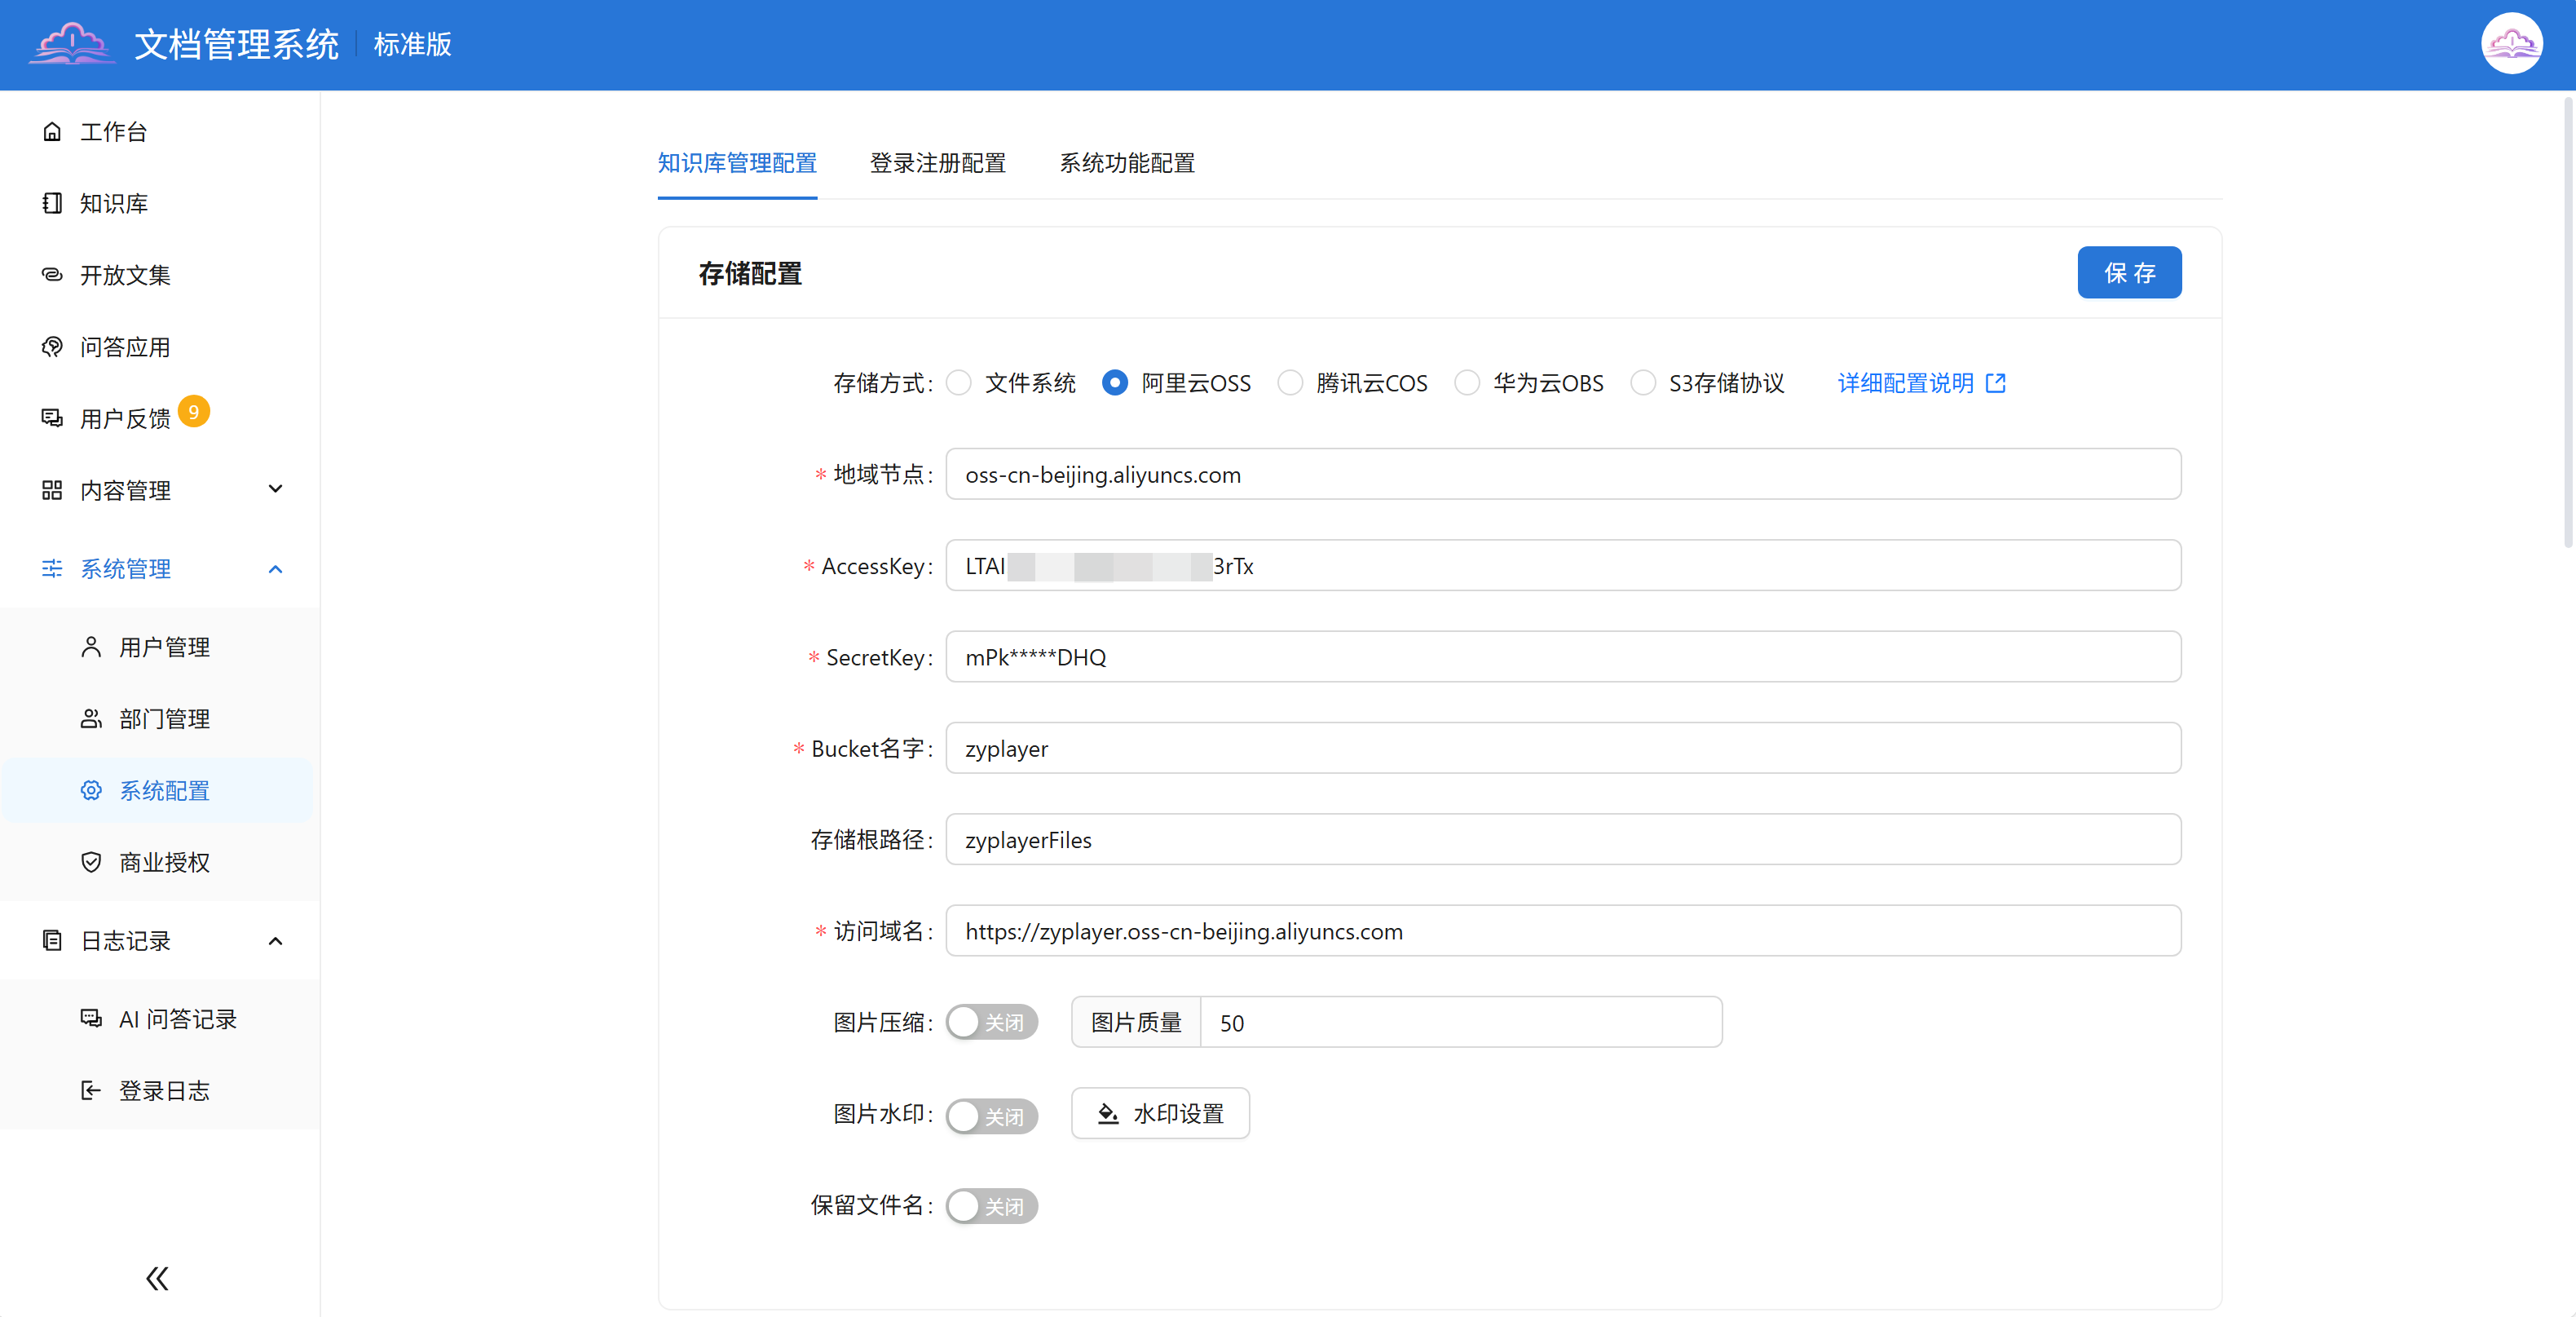Screen dimensions: 2576x1317
Task: Toggle the 图片压缩 switch
Action: click(x=991, y=1022)
